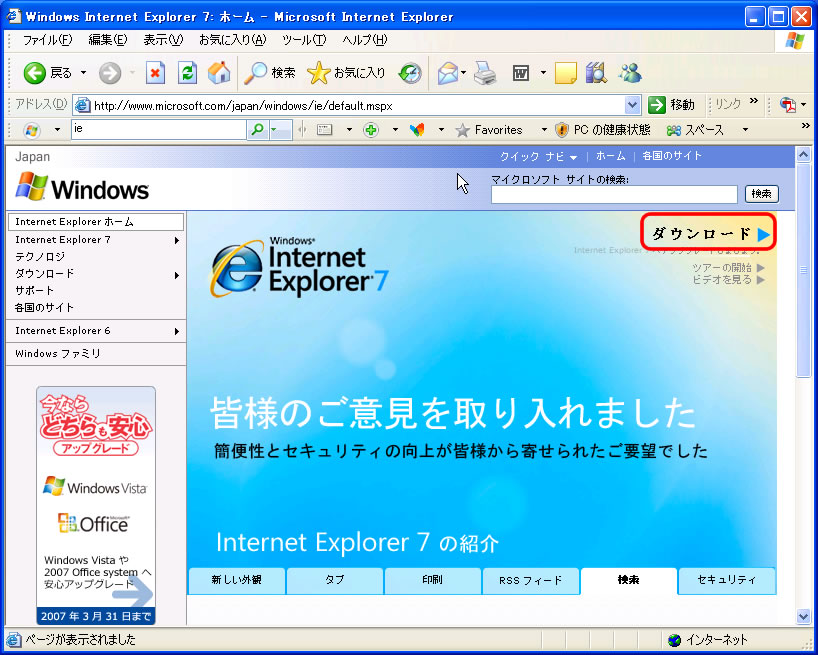818x655 pixels.
Task: Select the タブ tab
Action: [x=334, y=580]
